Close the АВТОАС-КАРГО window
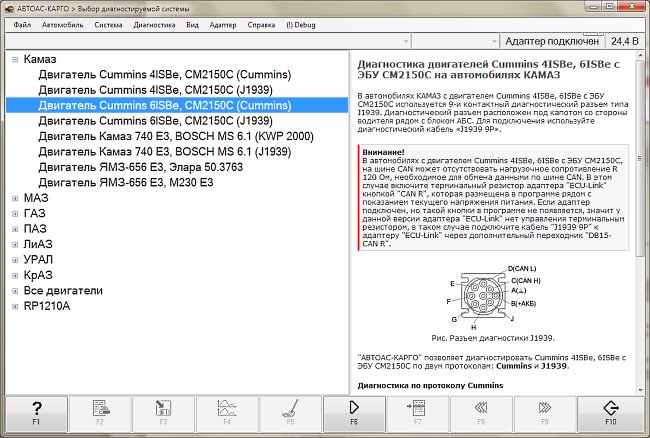Image resolution: width=650 pixels, height=438 pixels. [632, 7]
